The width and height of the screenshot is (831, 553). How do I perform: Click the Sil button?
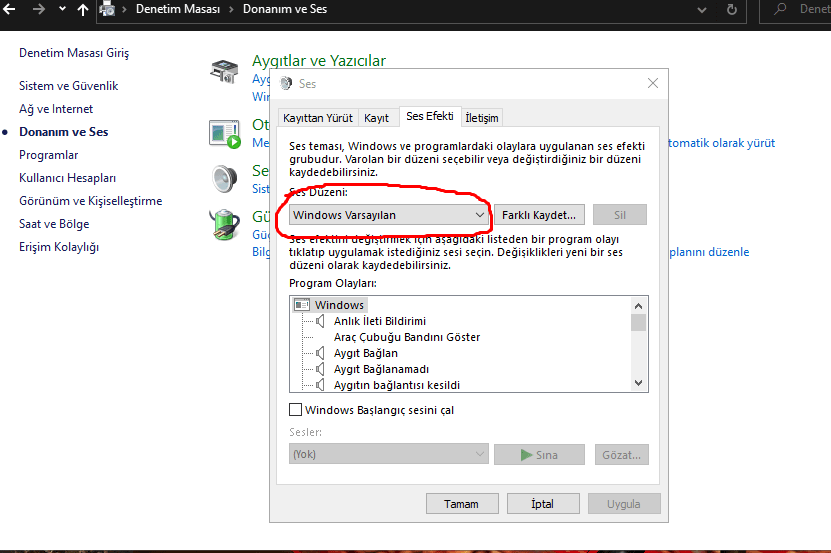620,215
